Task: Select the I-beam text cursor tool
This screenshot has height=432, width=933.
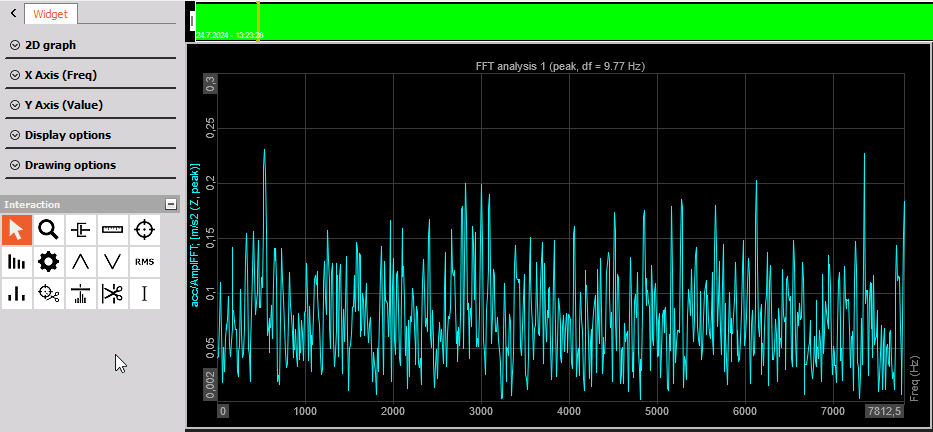Action: click(x=145, y=294)
